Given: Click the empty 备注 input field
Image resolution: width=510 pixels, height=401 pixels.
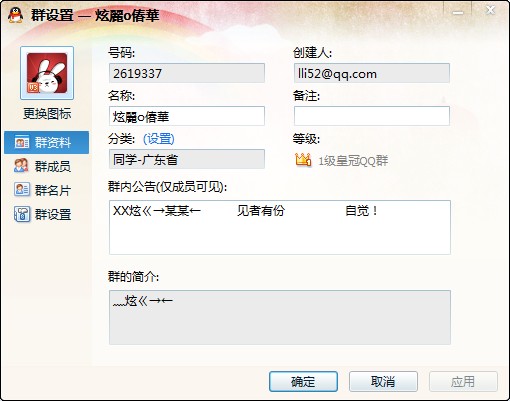Looking at the screenshot, I should pyautogui.click(x=372, y=116).
